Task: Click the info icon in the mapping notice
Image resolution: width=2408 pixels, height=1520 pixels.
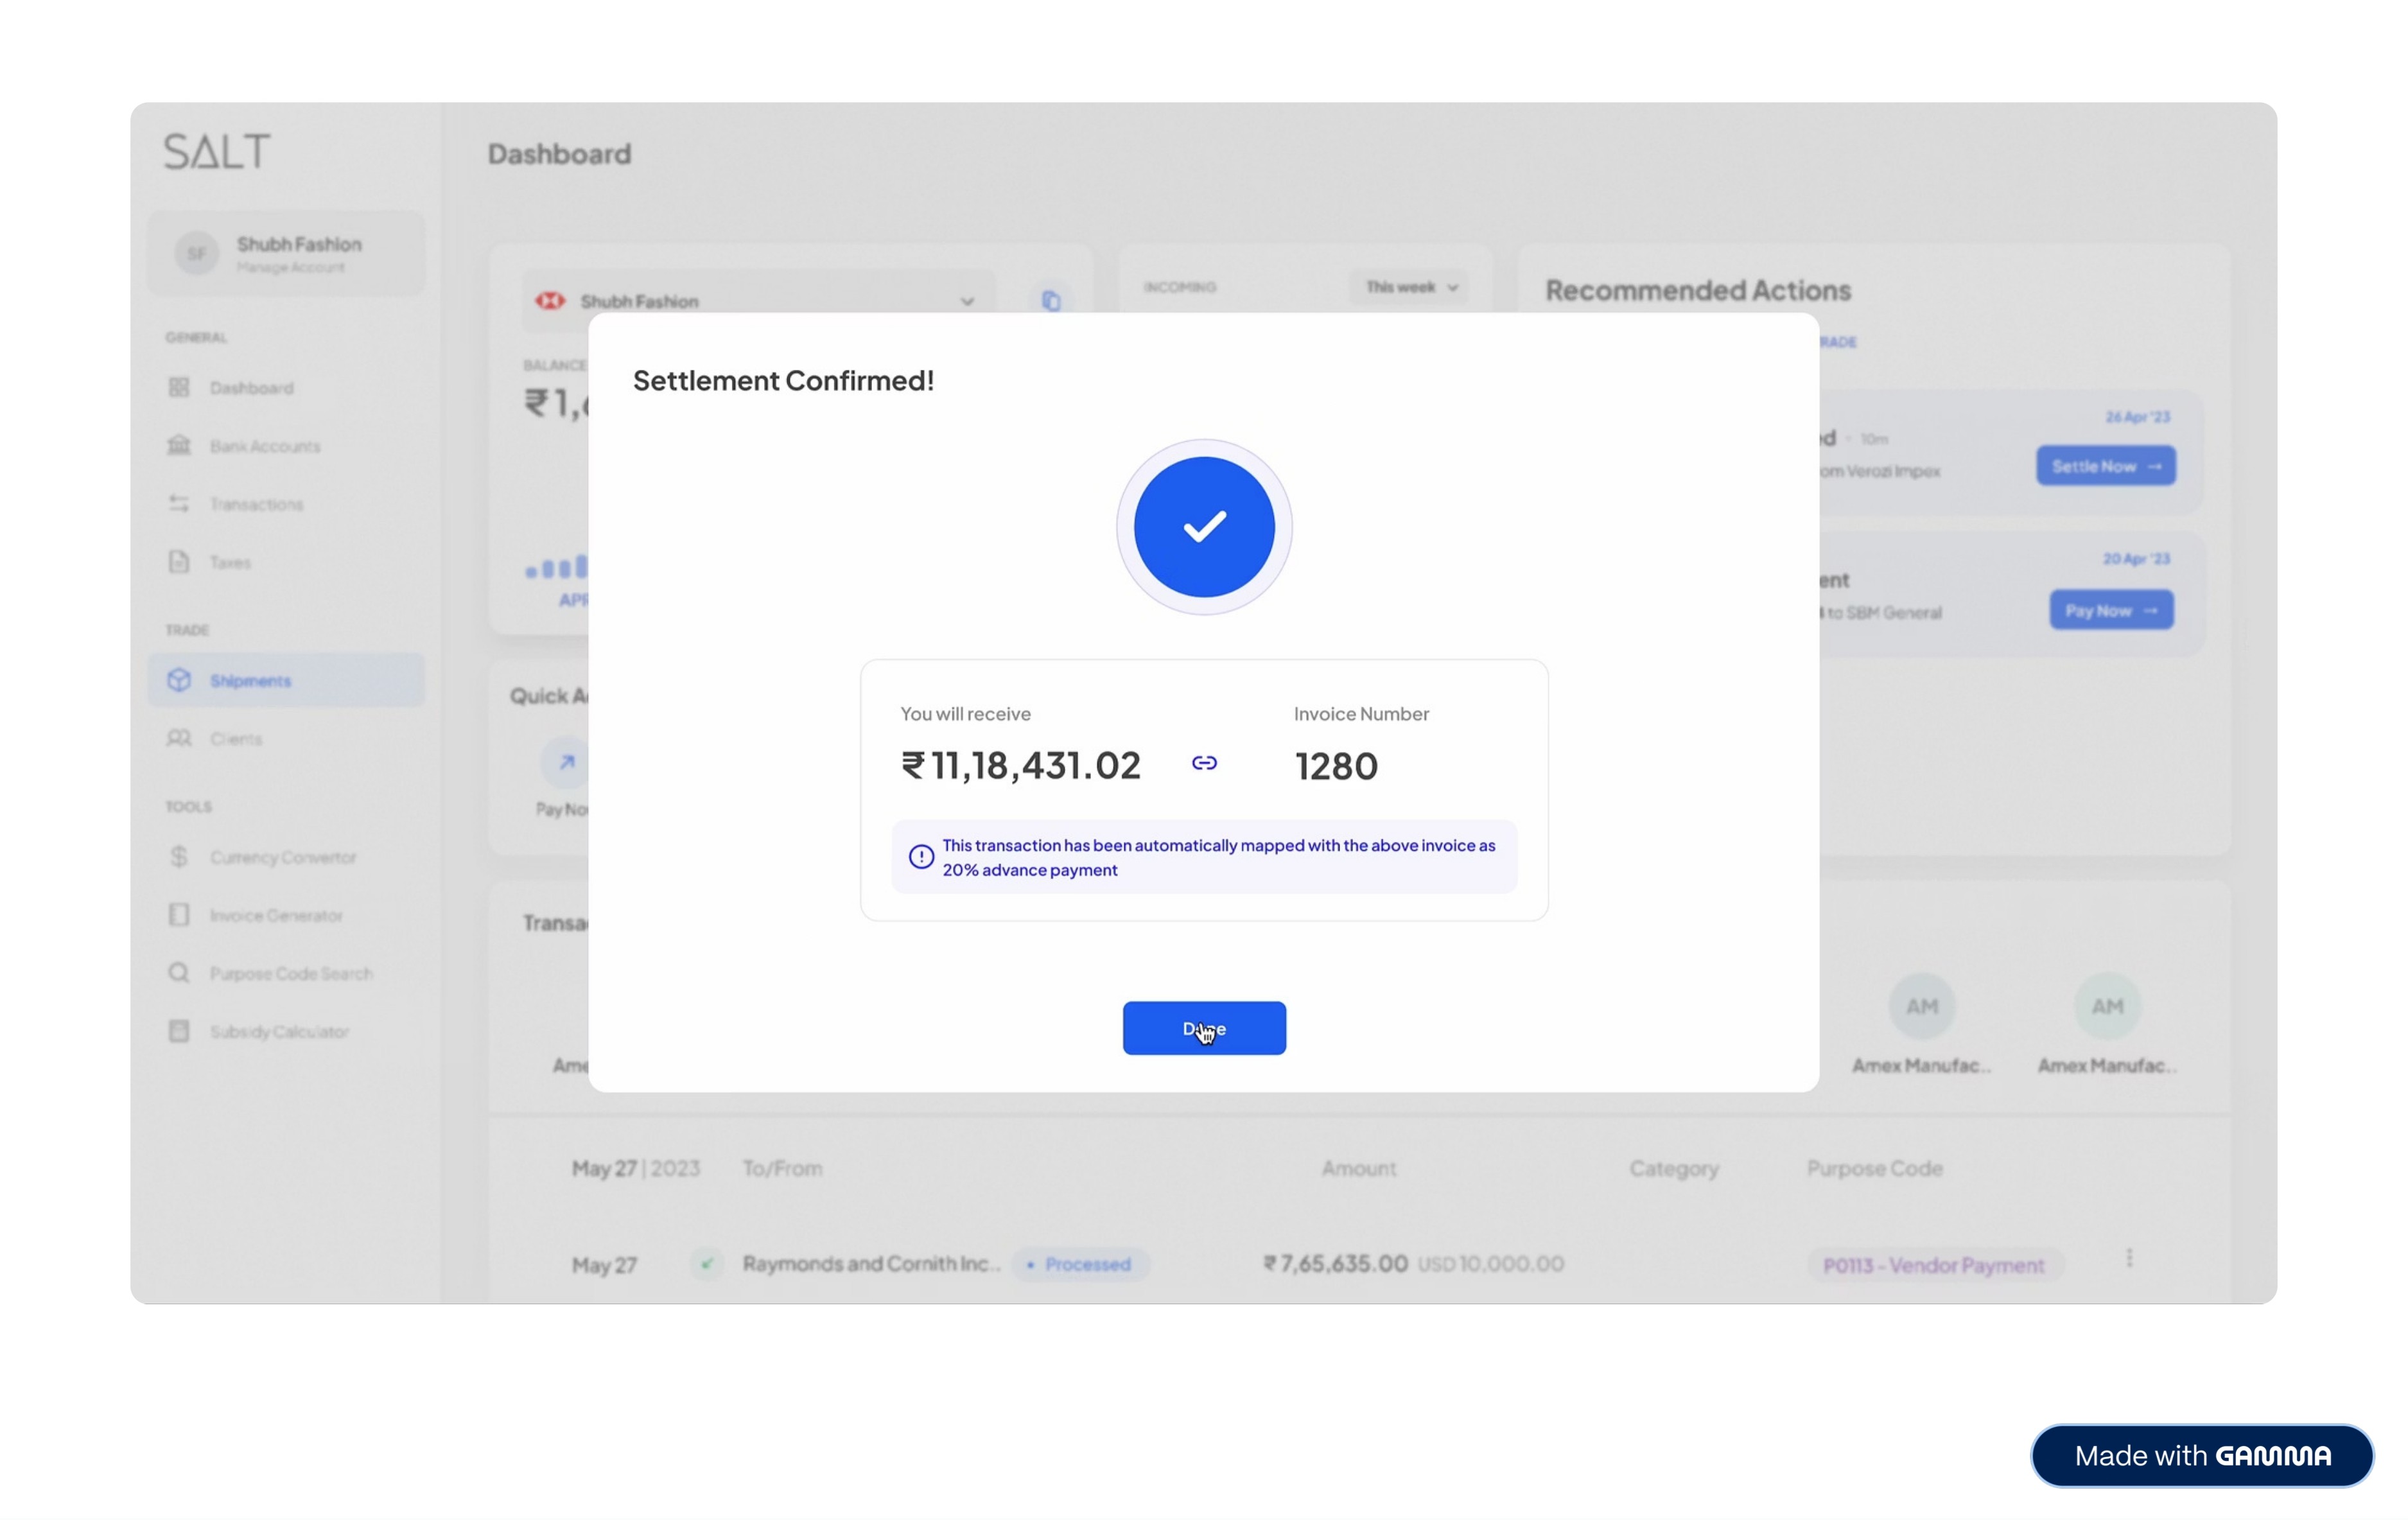Action: [921, 857]
